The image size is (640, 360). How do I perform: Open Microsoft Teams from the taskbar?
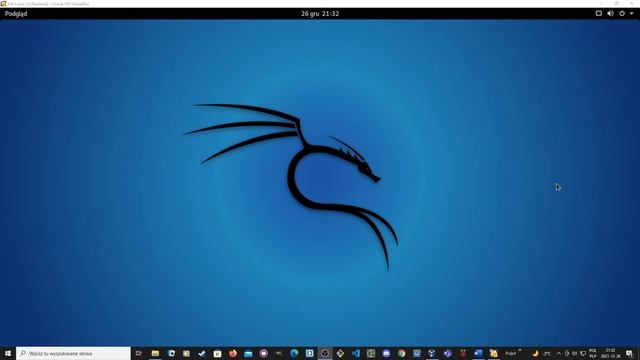pyautogui.click(x=447, y=353)
